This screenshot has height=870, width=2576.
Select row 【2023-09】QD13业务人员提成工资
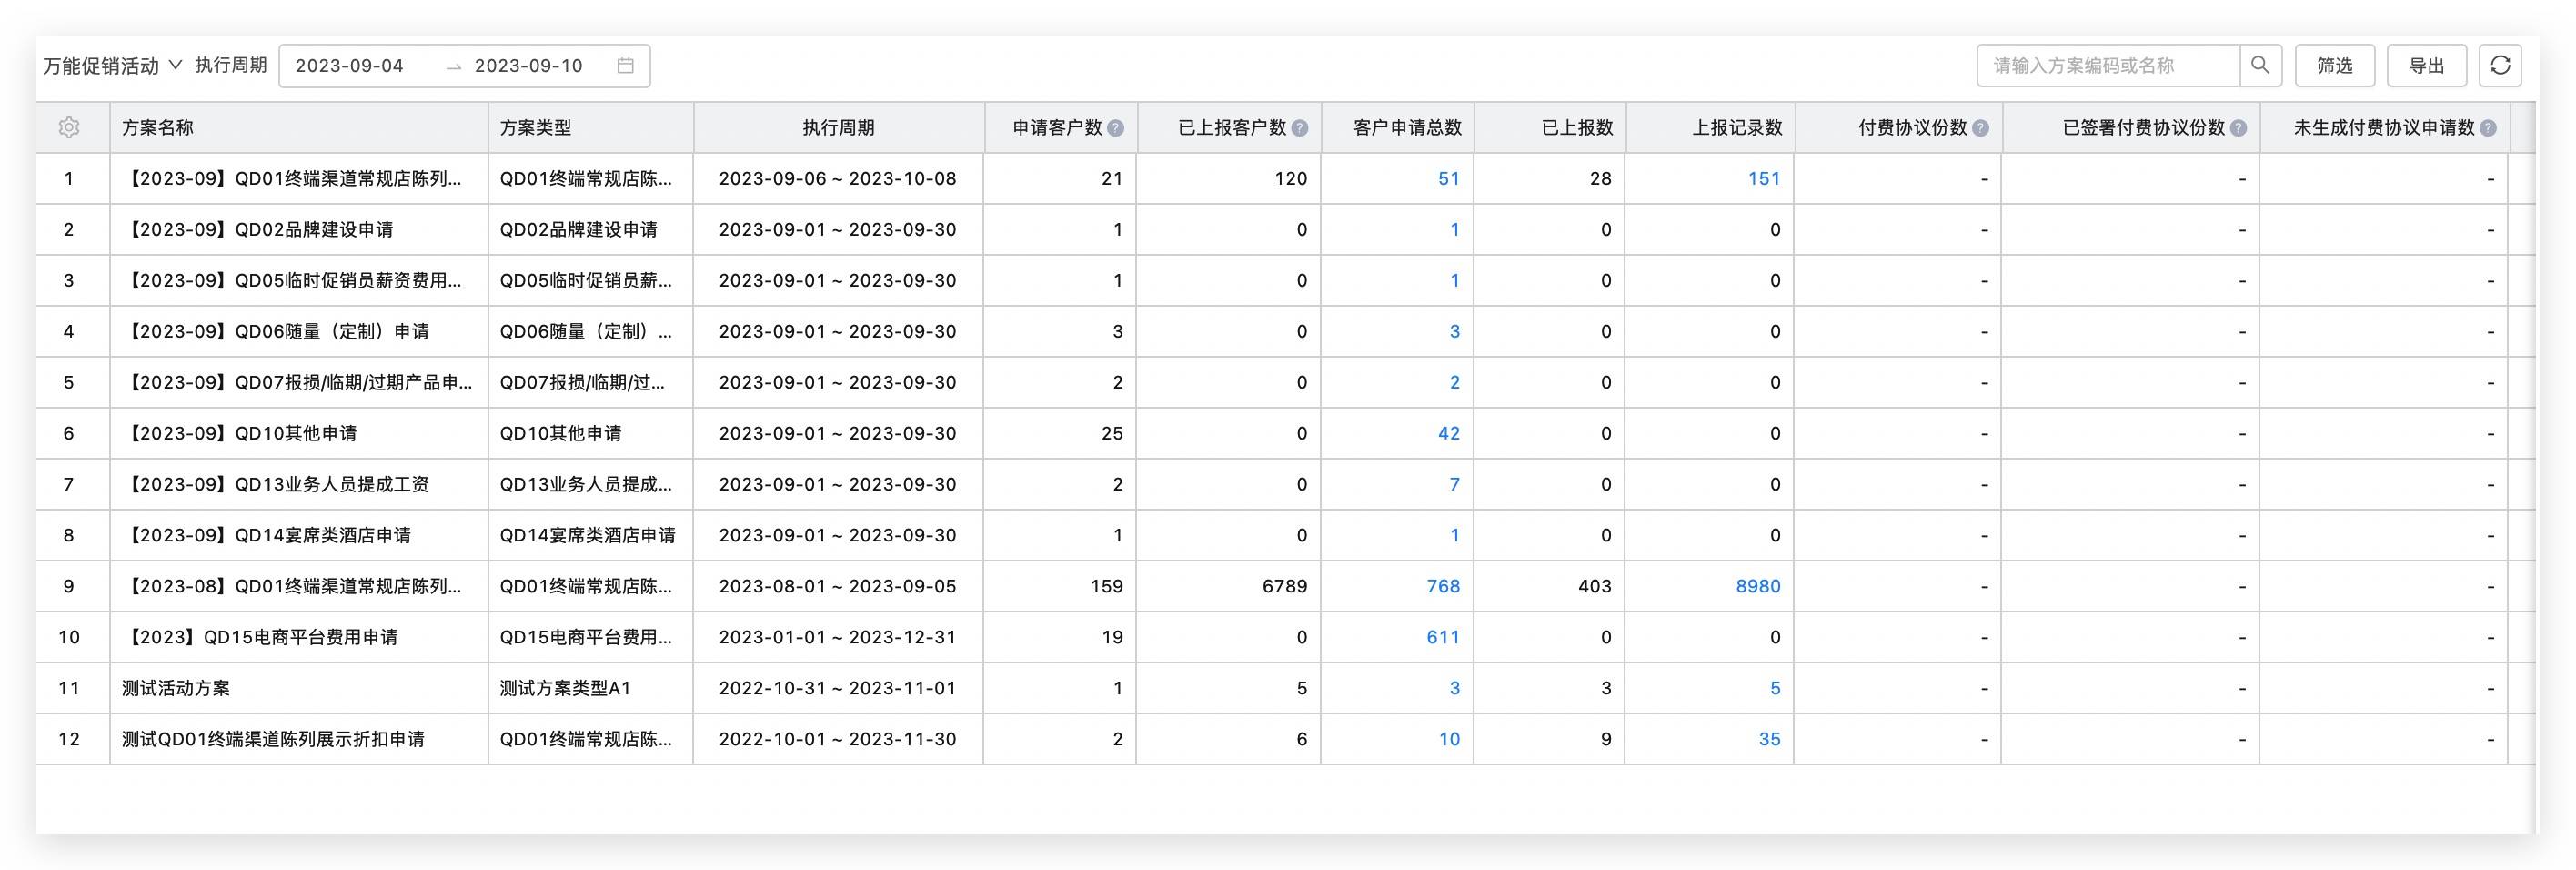coord(1286,484)
